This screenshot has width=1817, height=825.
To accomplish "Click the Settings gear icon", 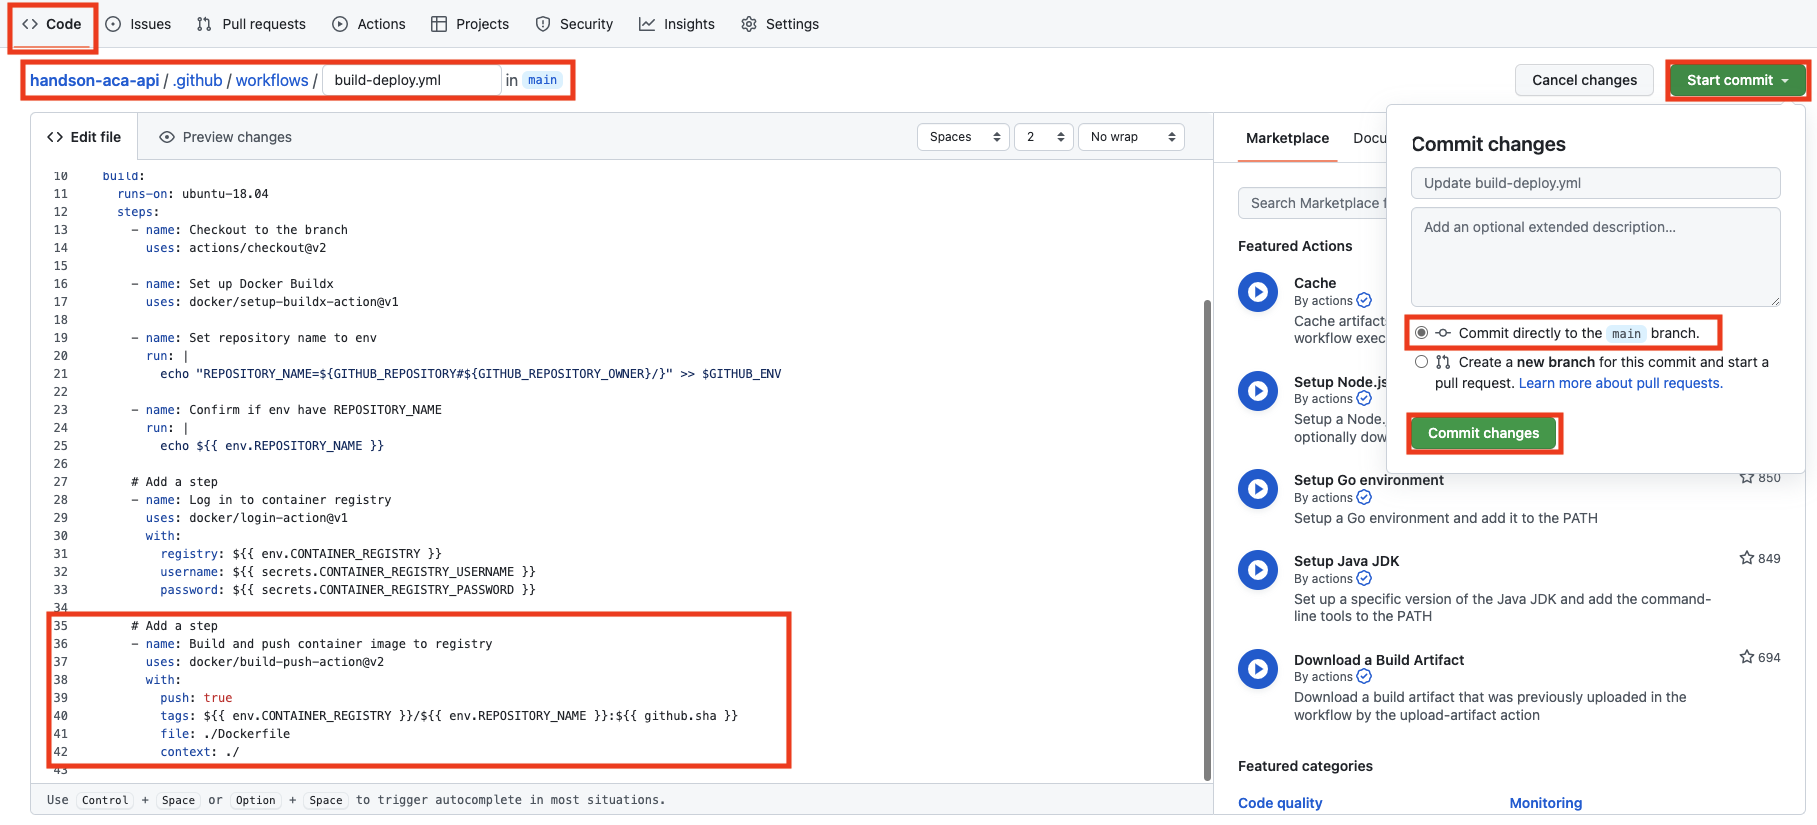I will [x=749, y=24].
